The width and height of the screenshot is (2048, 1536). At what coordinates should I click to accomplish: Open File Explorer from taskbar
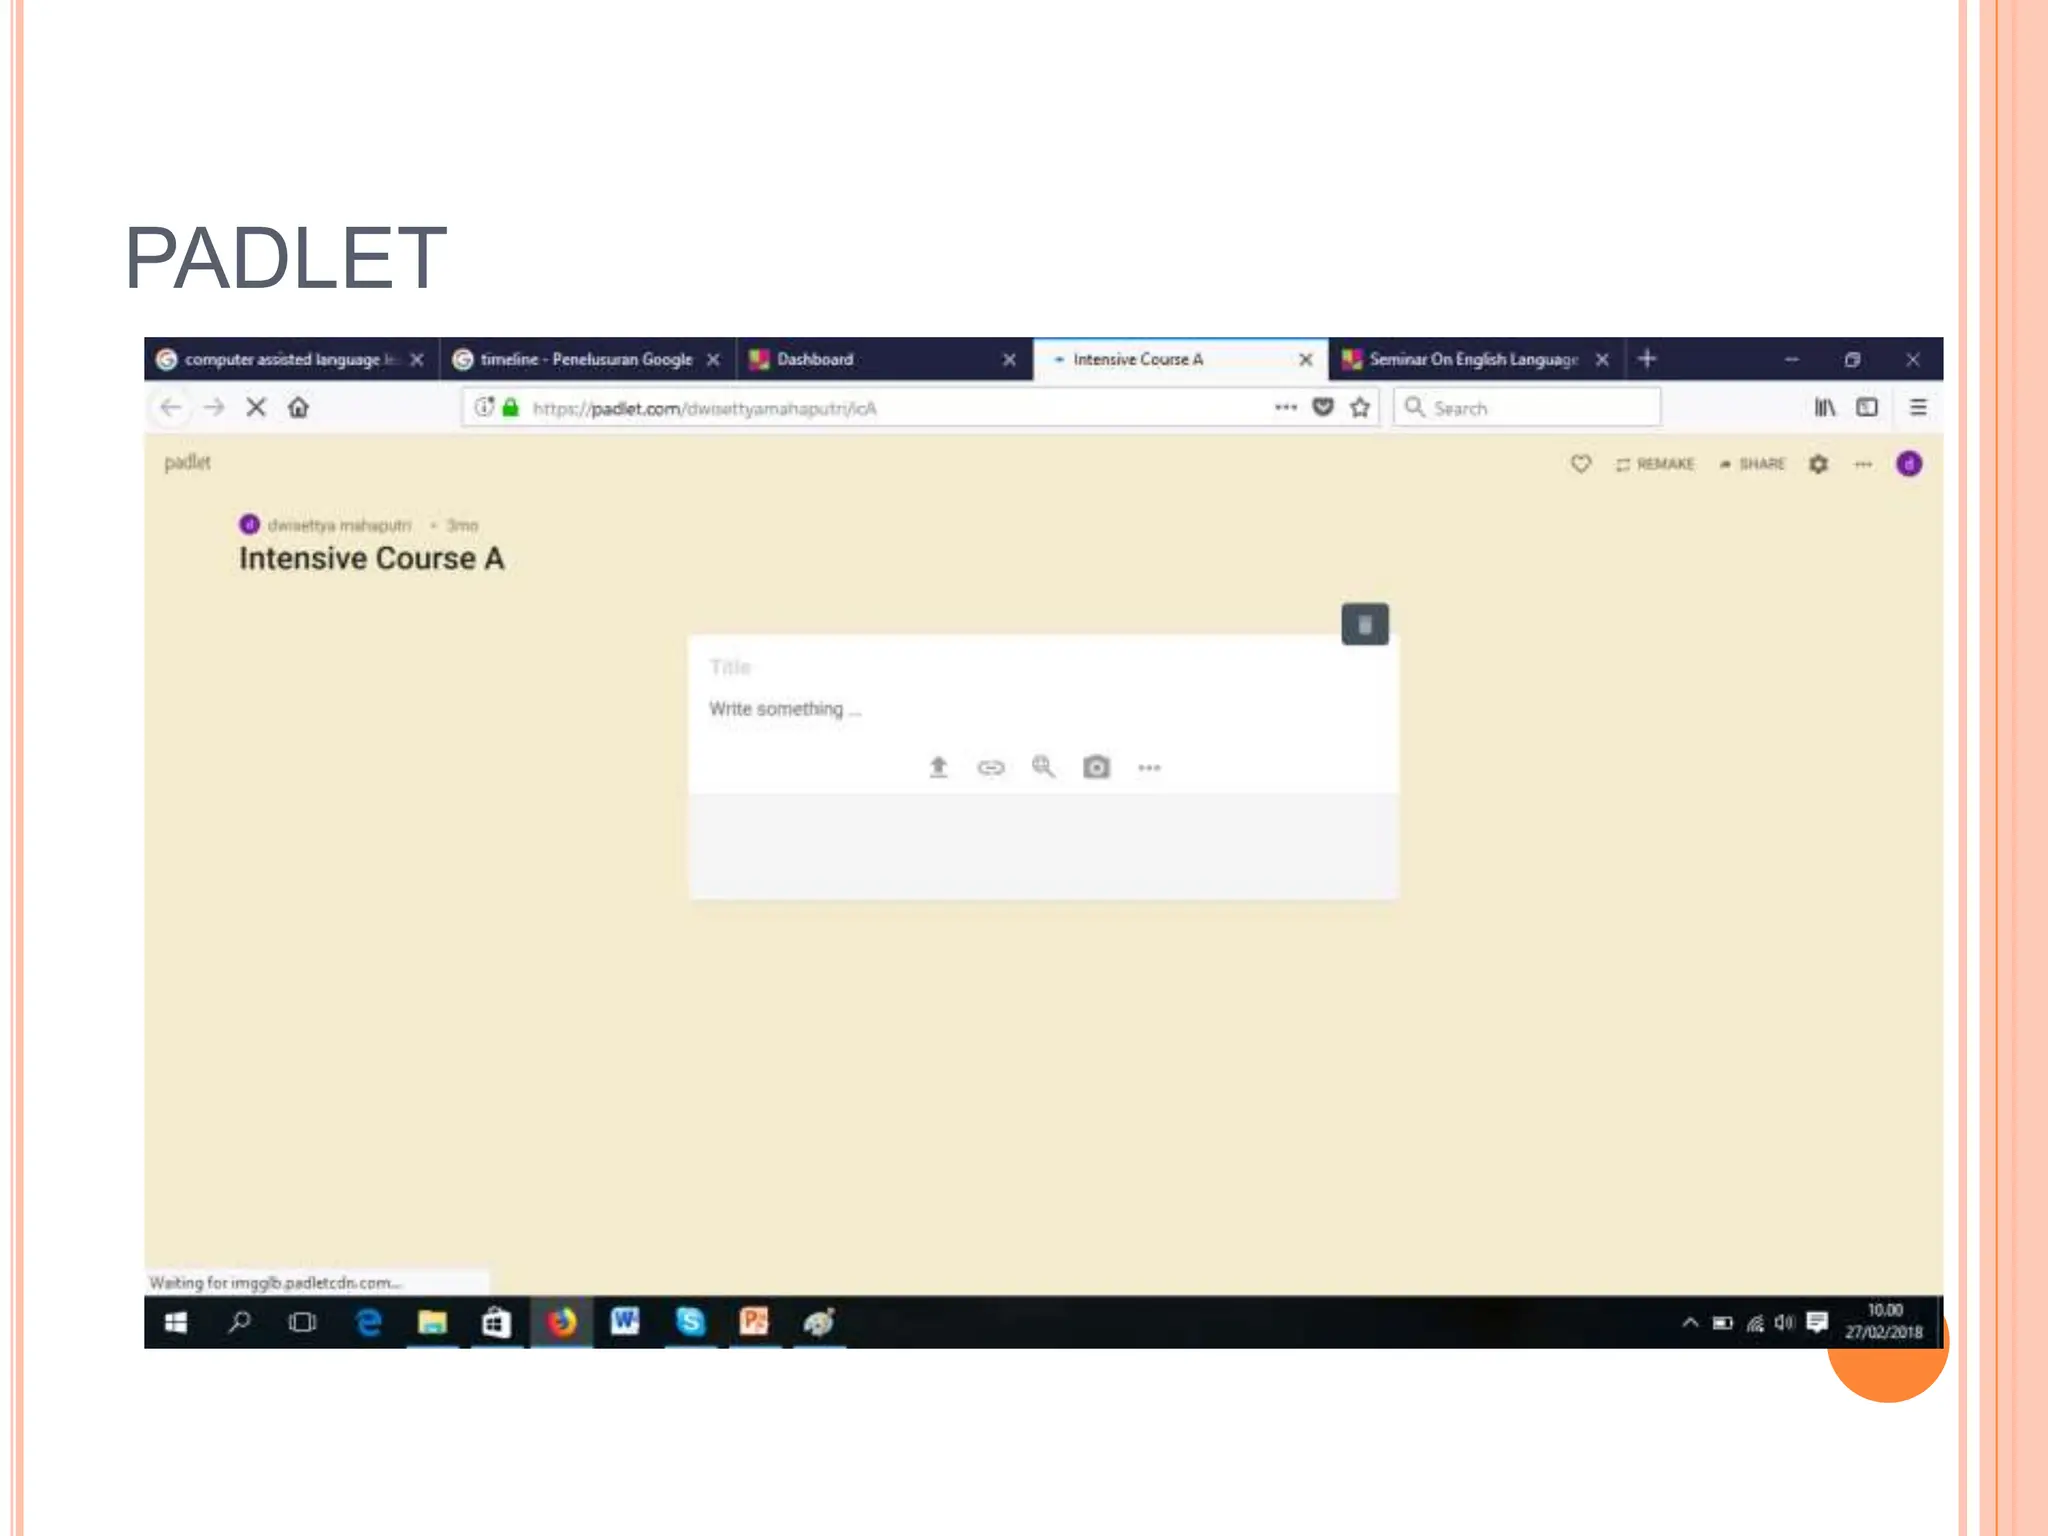point(432,1323)
